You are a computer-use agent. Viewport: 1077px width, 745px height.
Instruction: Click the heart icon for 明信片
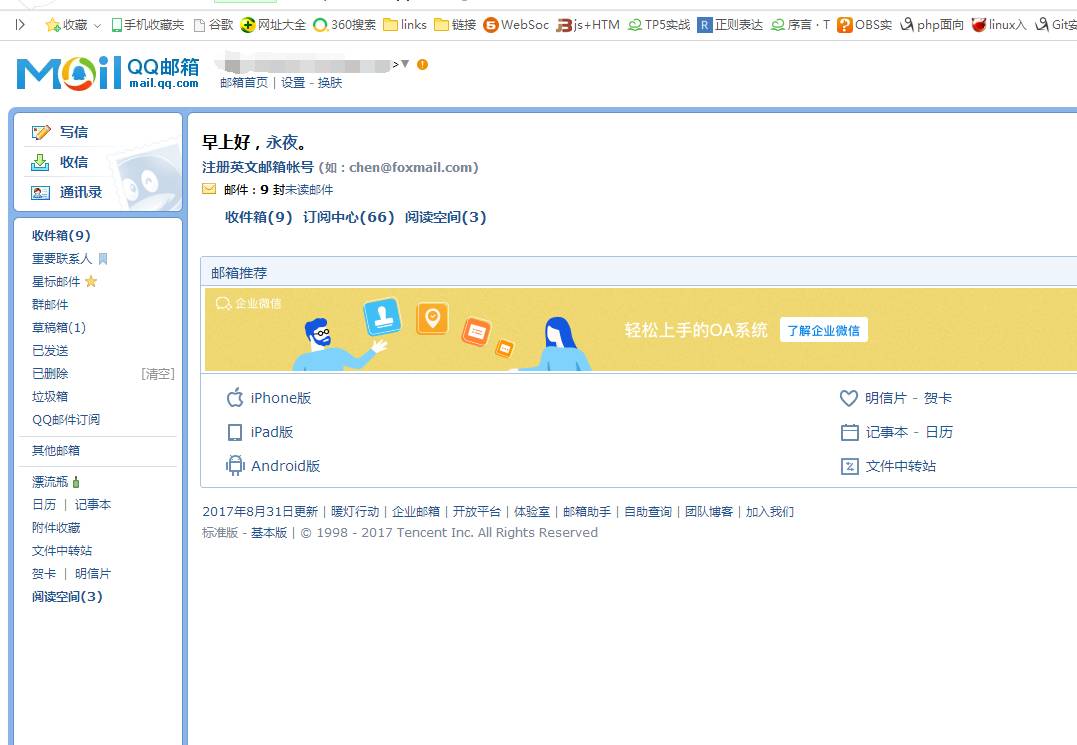849,398
